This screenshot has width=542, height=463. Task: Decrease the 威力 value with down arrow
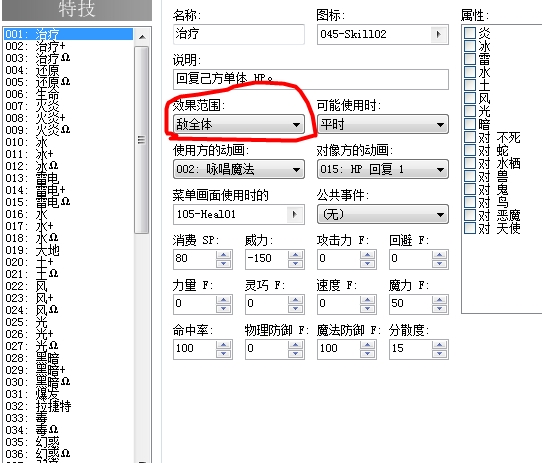[x=295, y=263]
